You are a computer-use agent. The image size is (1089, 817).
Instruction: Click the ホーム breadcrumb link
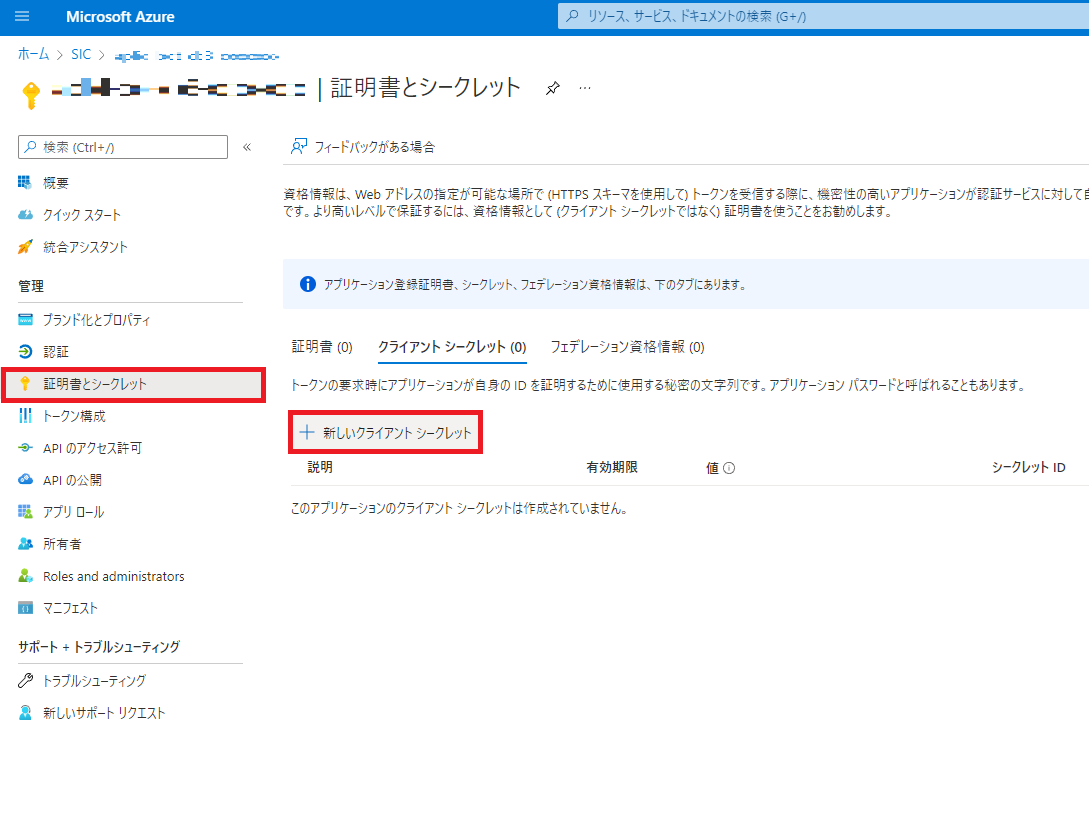[x=33, y=54]
